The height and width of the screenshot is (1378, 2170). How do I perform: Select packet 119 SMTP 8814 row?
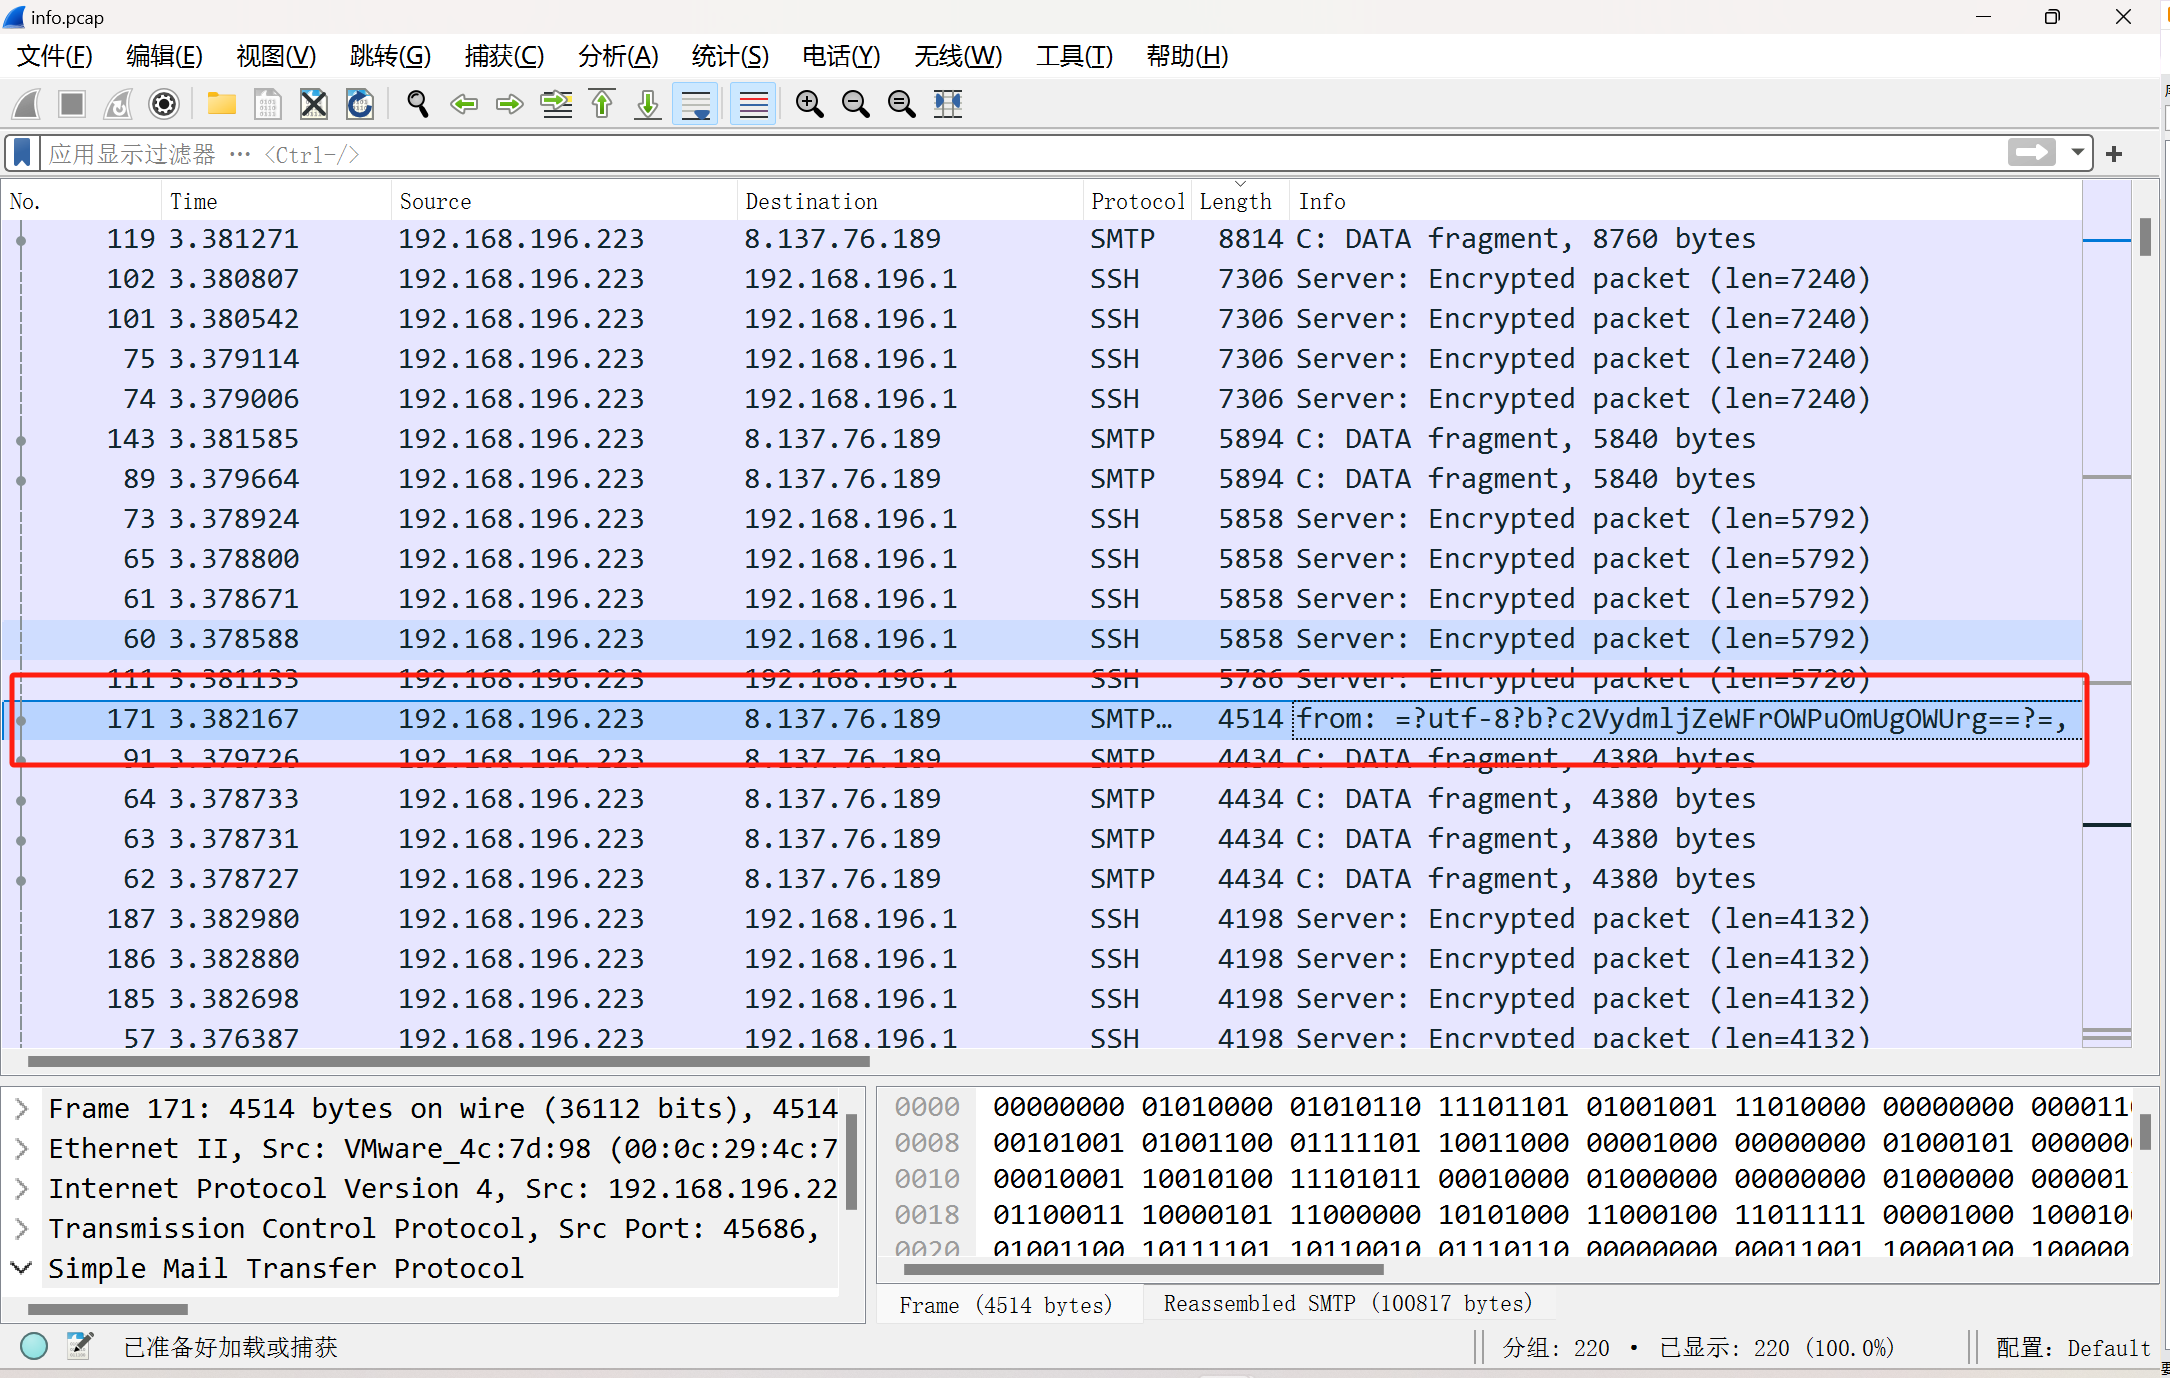[x=1042, y=239]
